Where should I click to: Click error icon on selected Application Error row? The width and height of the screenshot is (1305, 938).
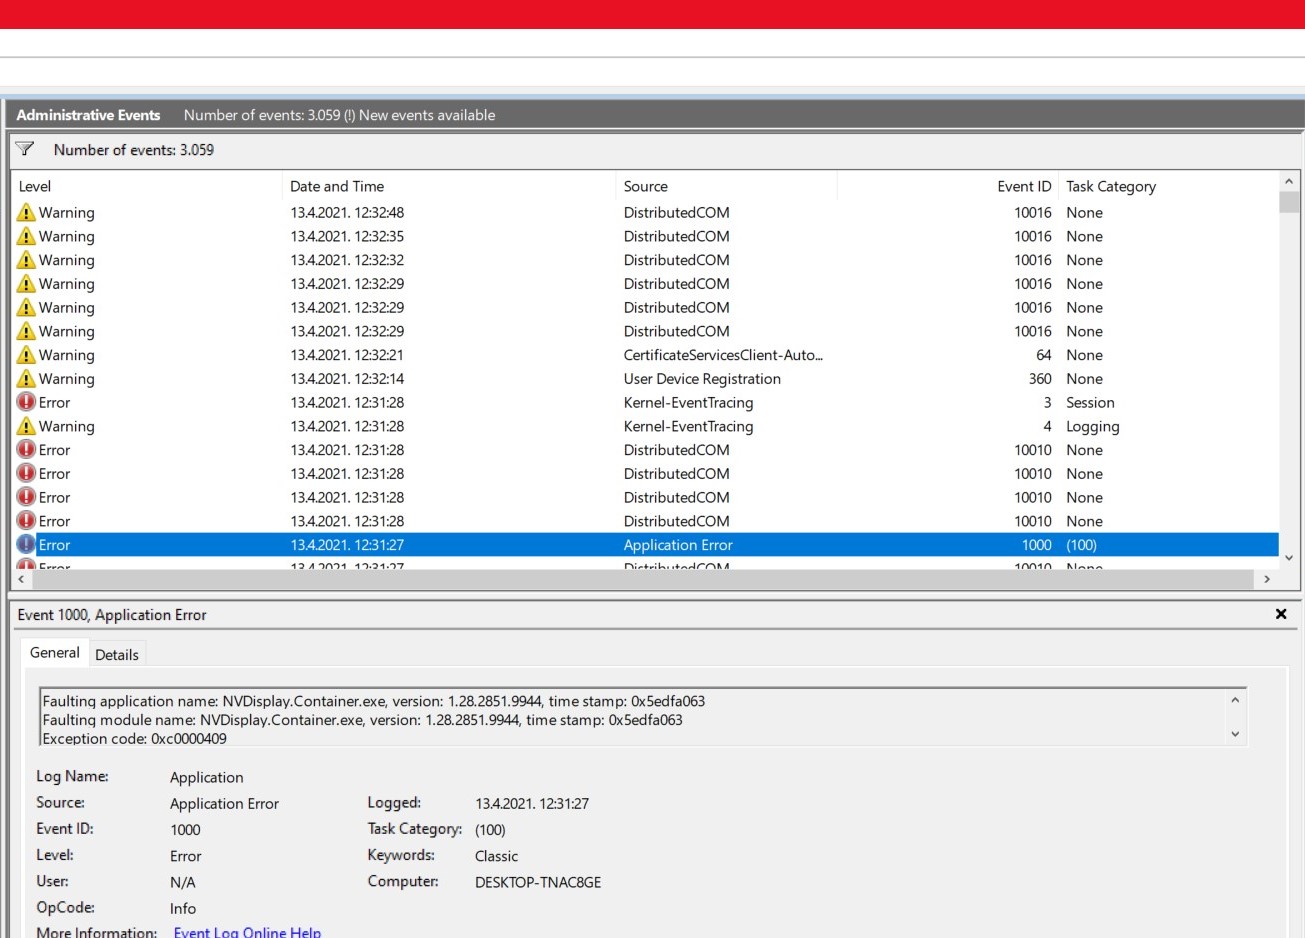tap(26, 545)
